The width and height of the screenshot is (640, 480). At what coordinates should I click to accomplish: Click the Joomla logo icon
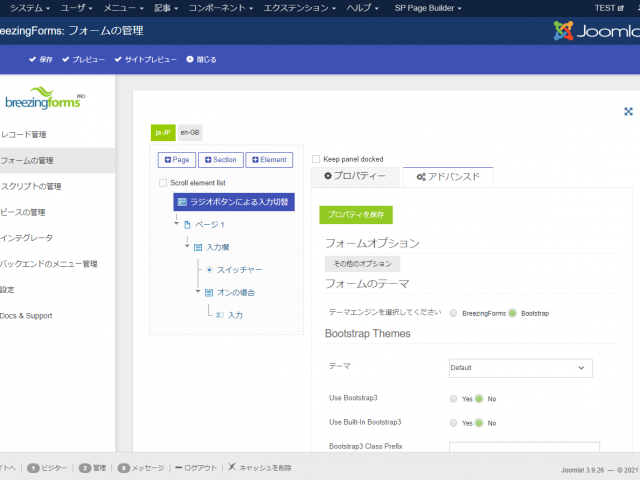point(563,31)
